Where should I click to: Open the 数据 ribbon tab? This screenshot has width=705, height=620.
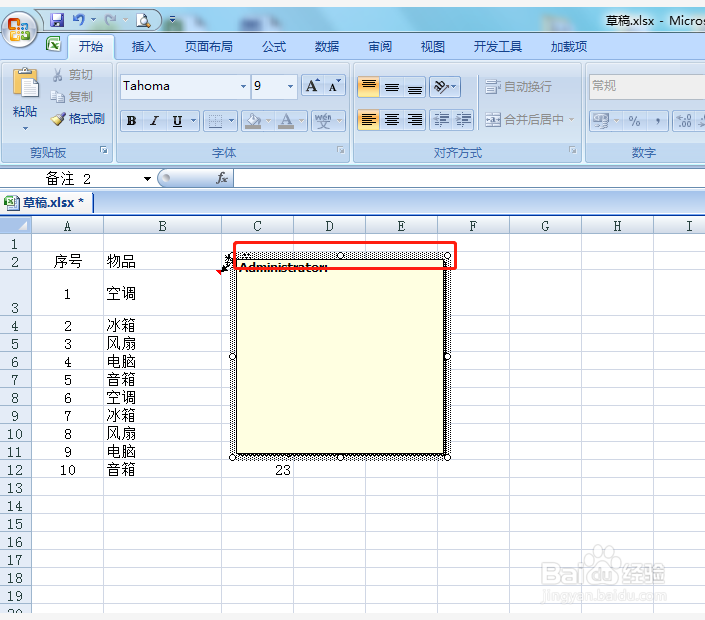click(x=326, y=46)
